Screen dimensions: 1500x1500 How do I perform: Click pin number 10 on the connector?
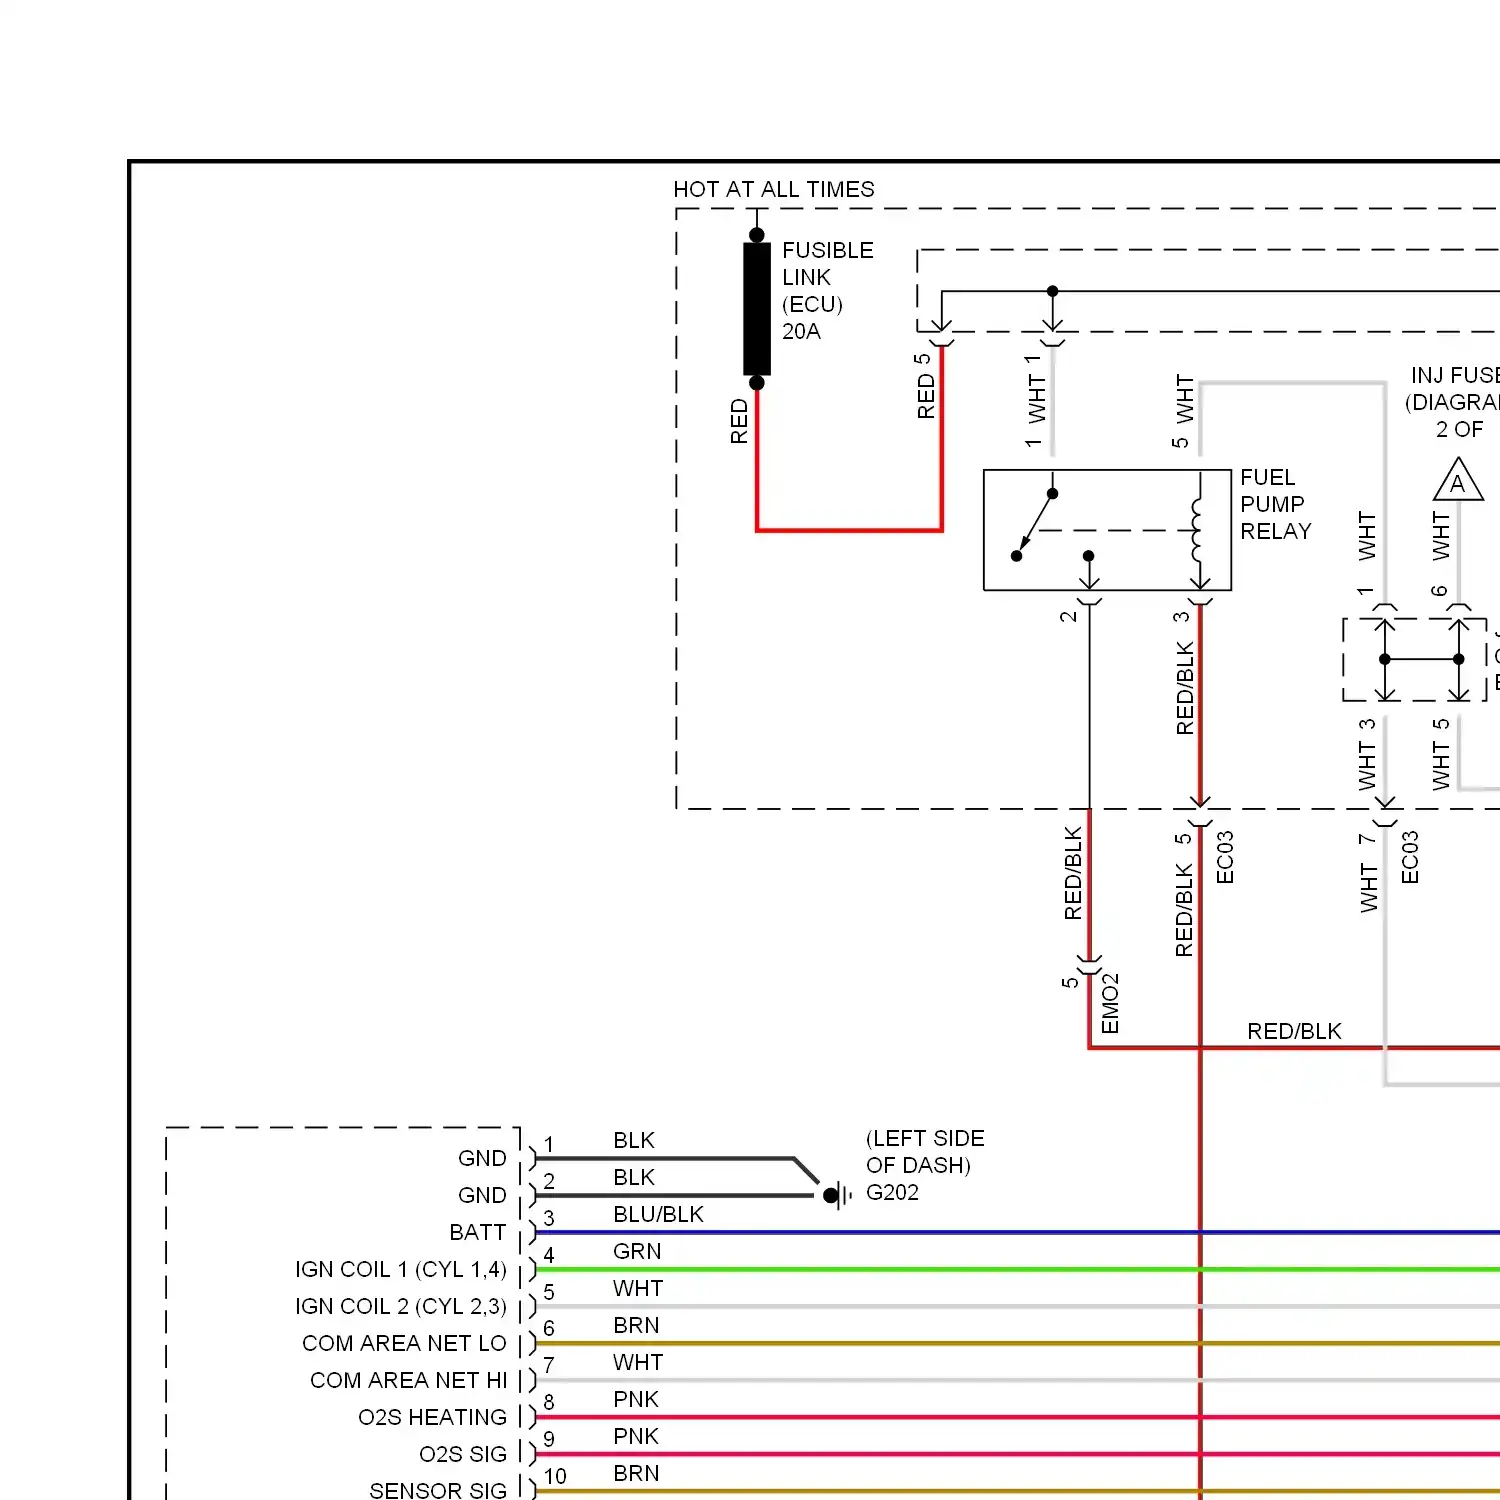tap(555, 1477)
